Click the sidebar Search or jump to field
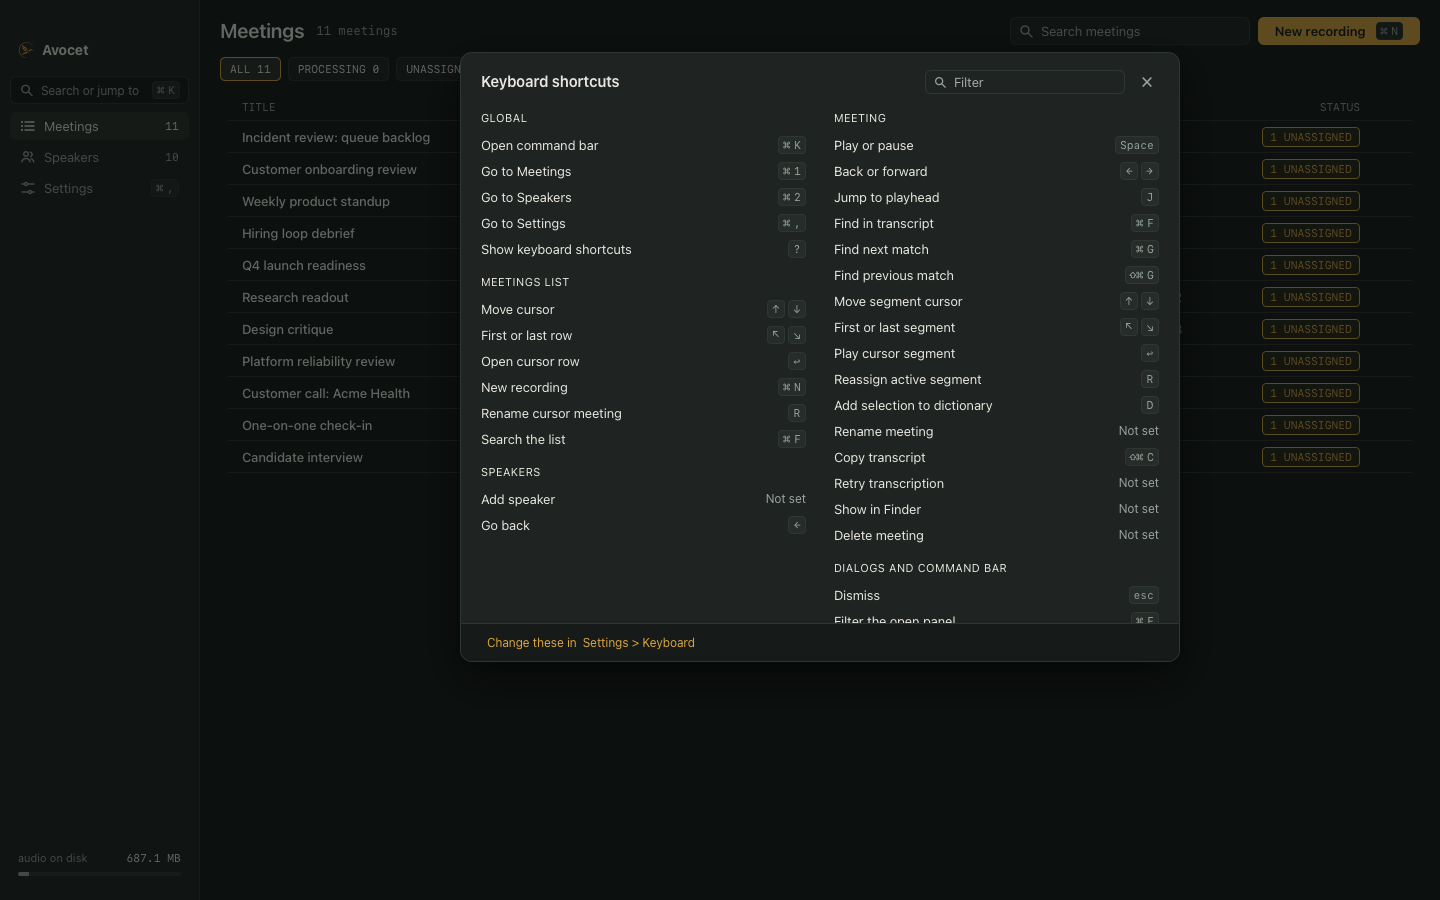Viewport: 1440px width, 900px height. tap(100, 90)
